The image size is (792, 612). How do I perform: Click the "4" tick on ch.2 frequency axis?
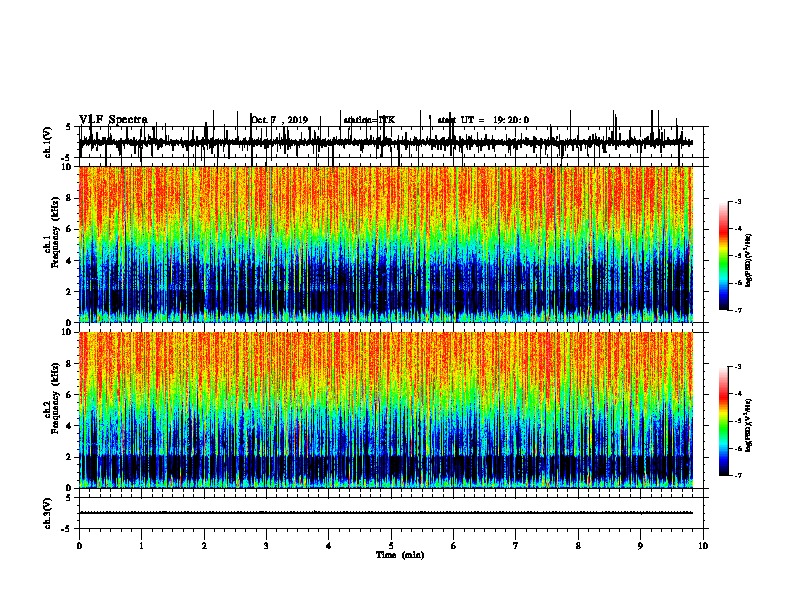(71, 426)
